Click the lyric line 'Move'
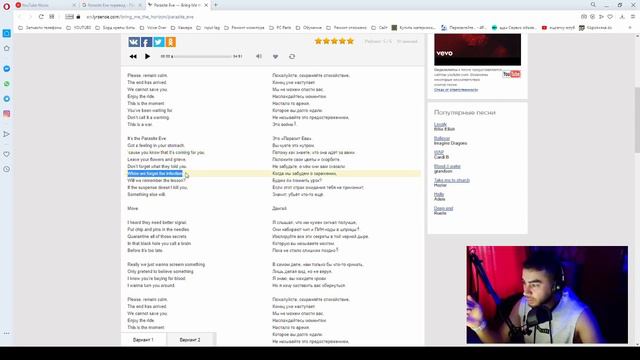640x360 pixels. [x=133, y=209]
